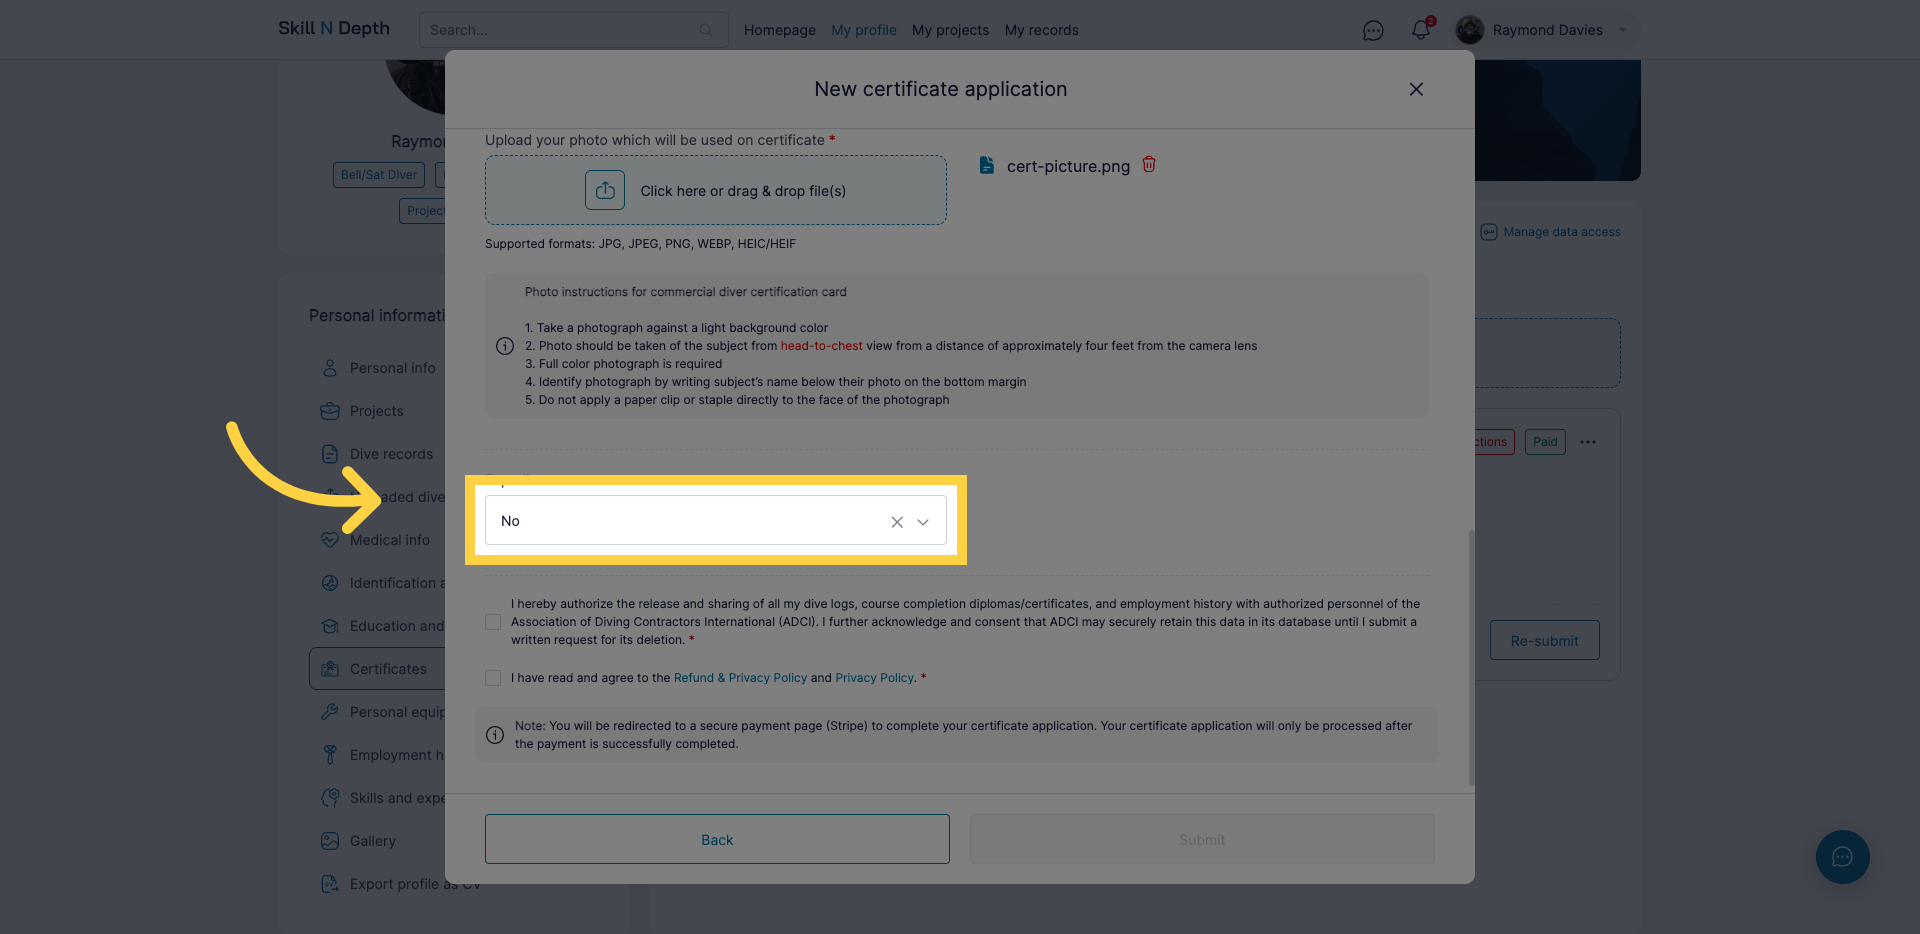
Task: Open the Refund & Privacy Policy link
Action: coord(740,677)
